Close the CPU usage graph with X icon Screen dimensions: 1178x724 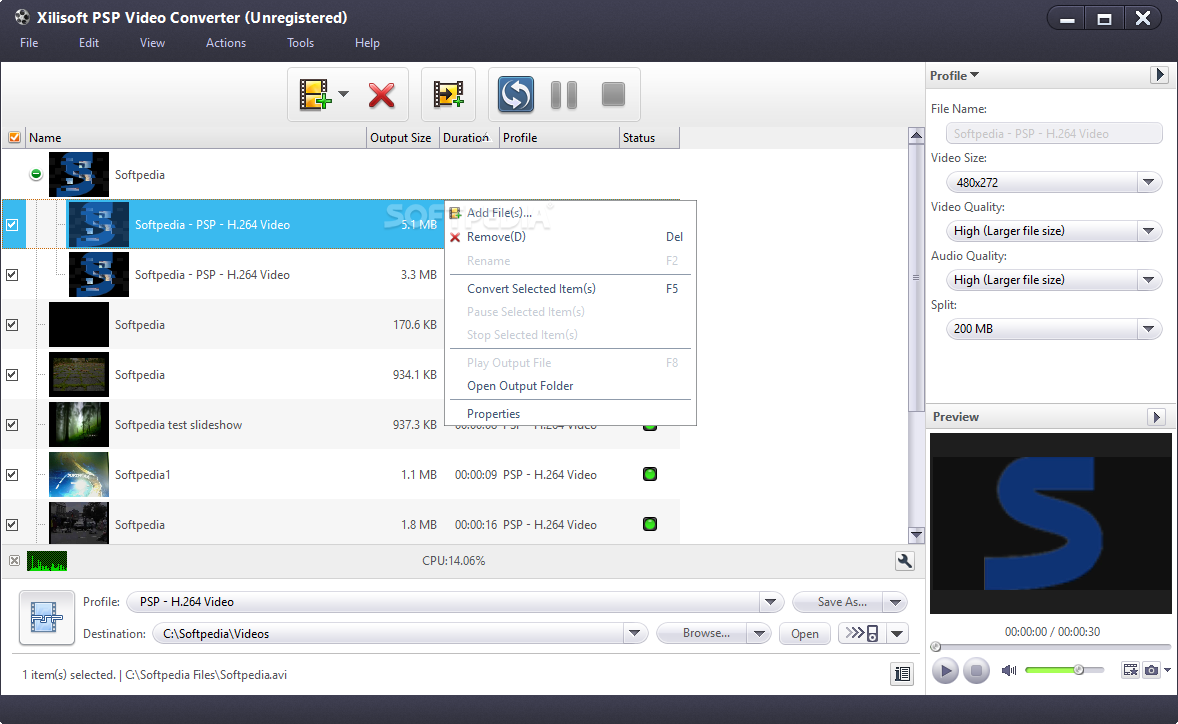(14, 561)
